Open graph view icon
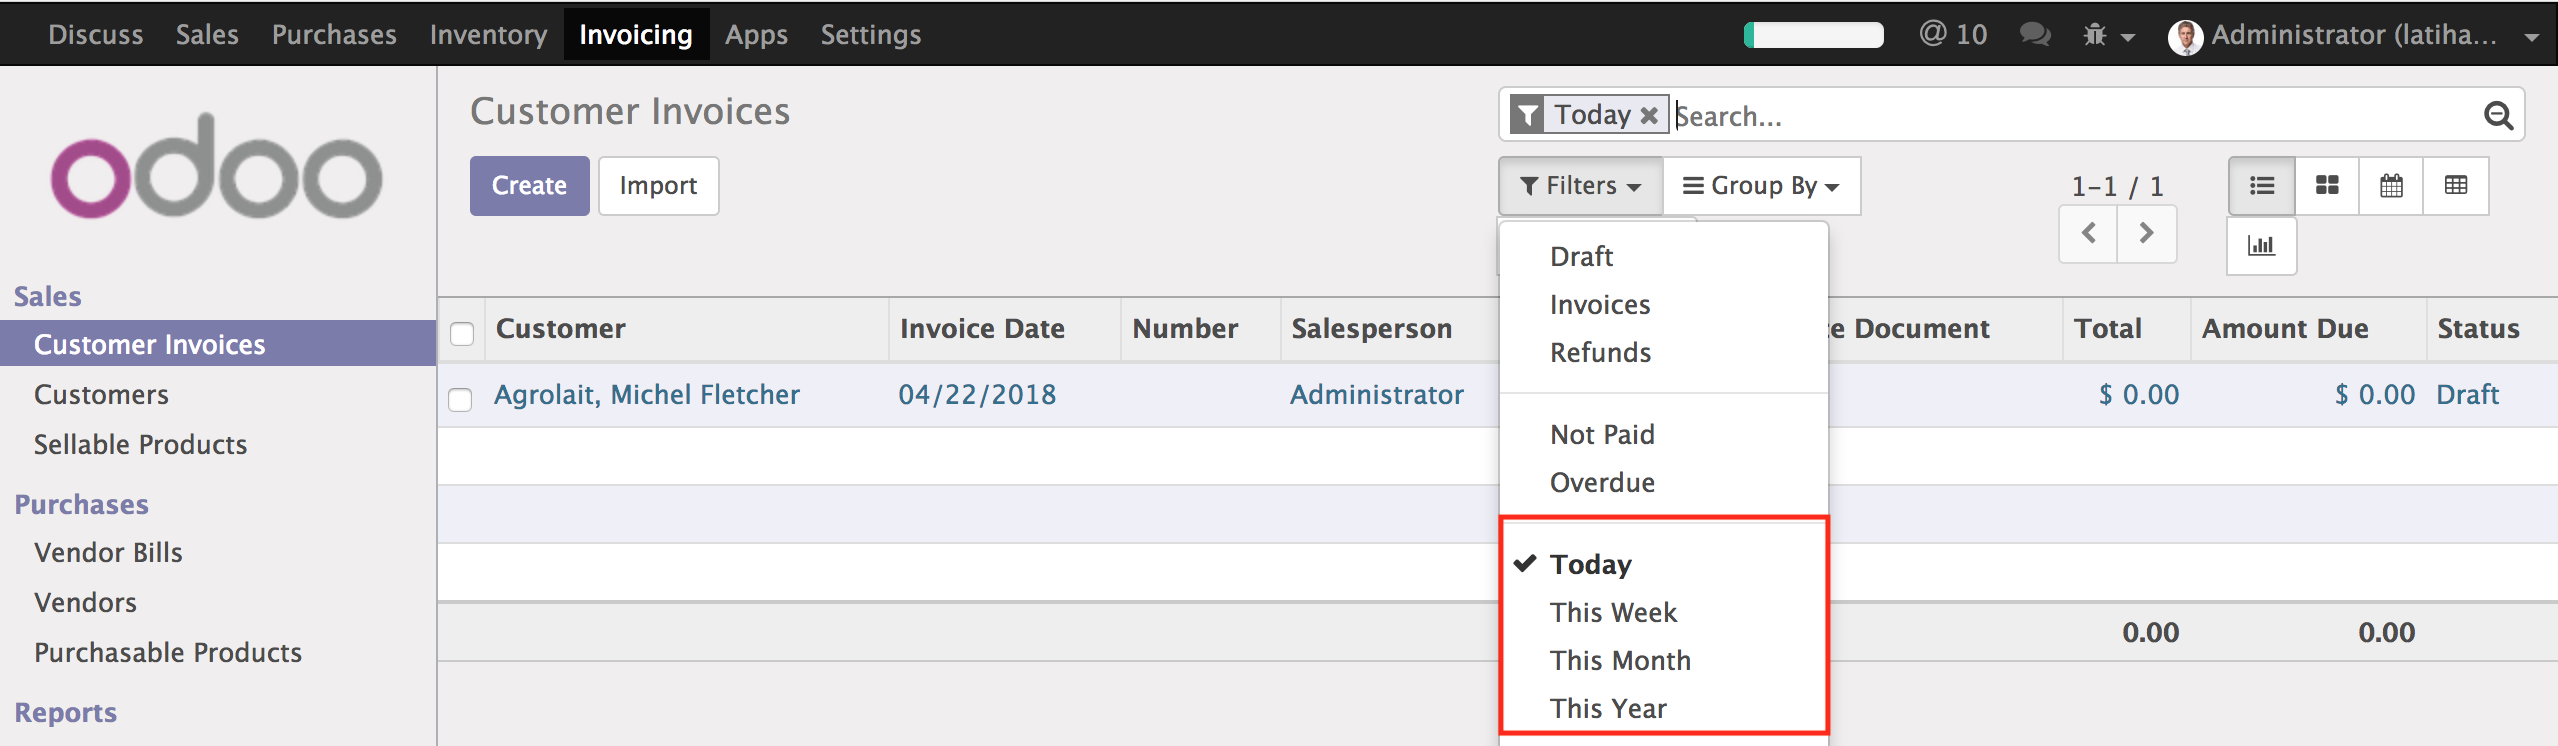 point(2261,246)
